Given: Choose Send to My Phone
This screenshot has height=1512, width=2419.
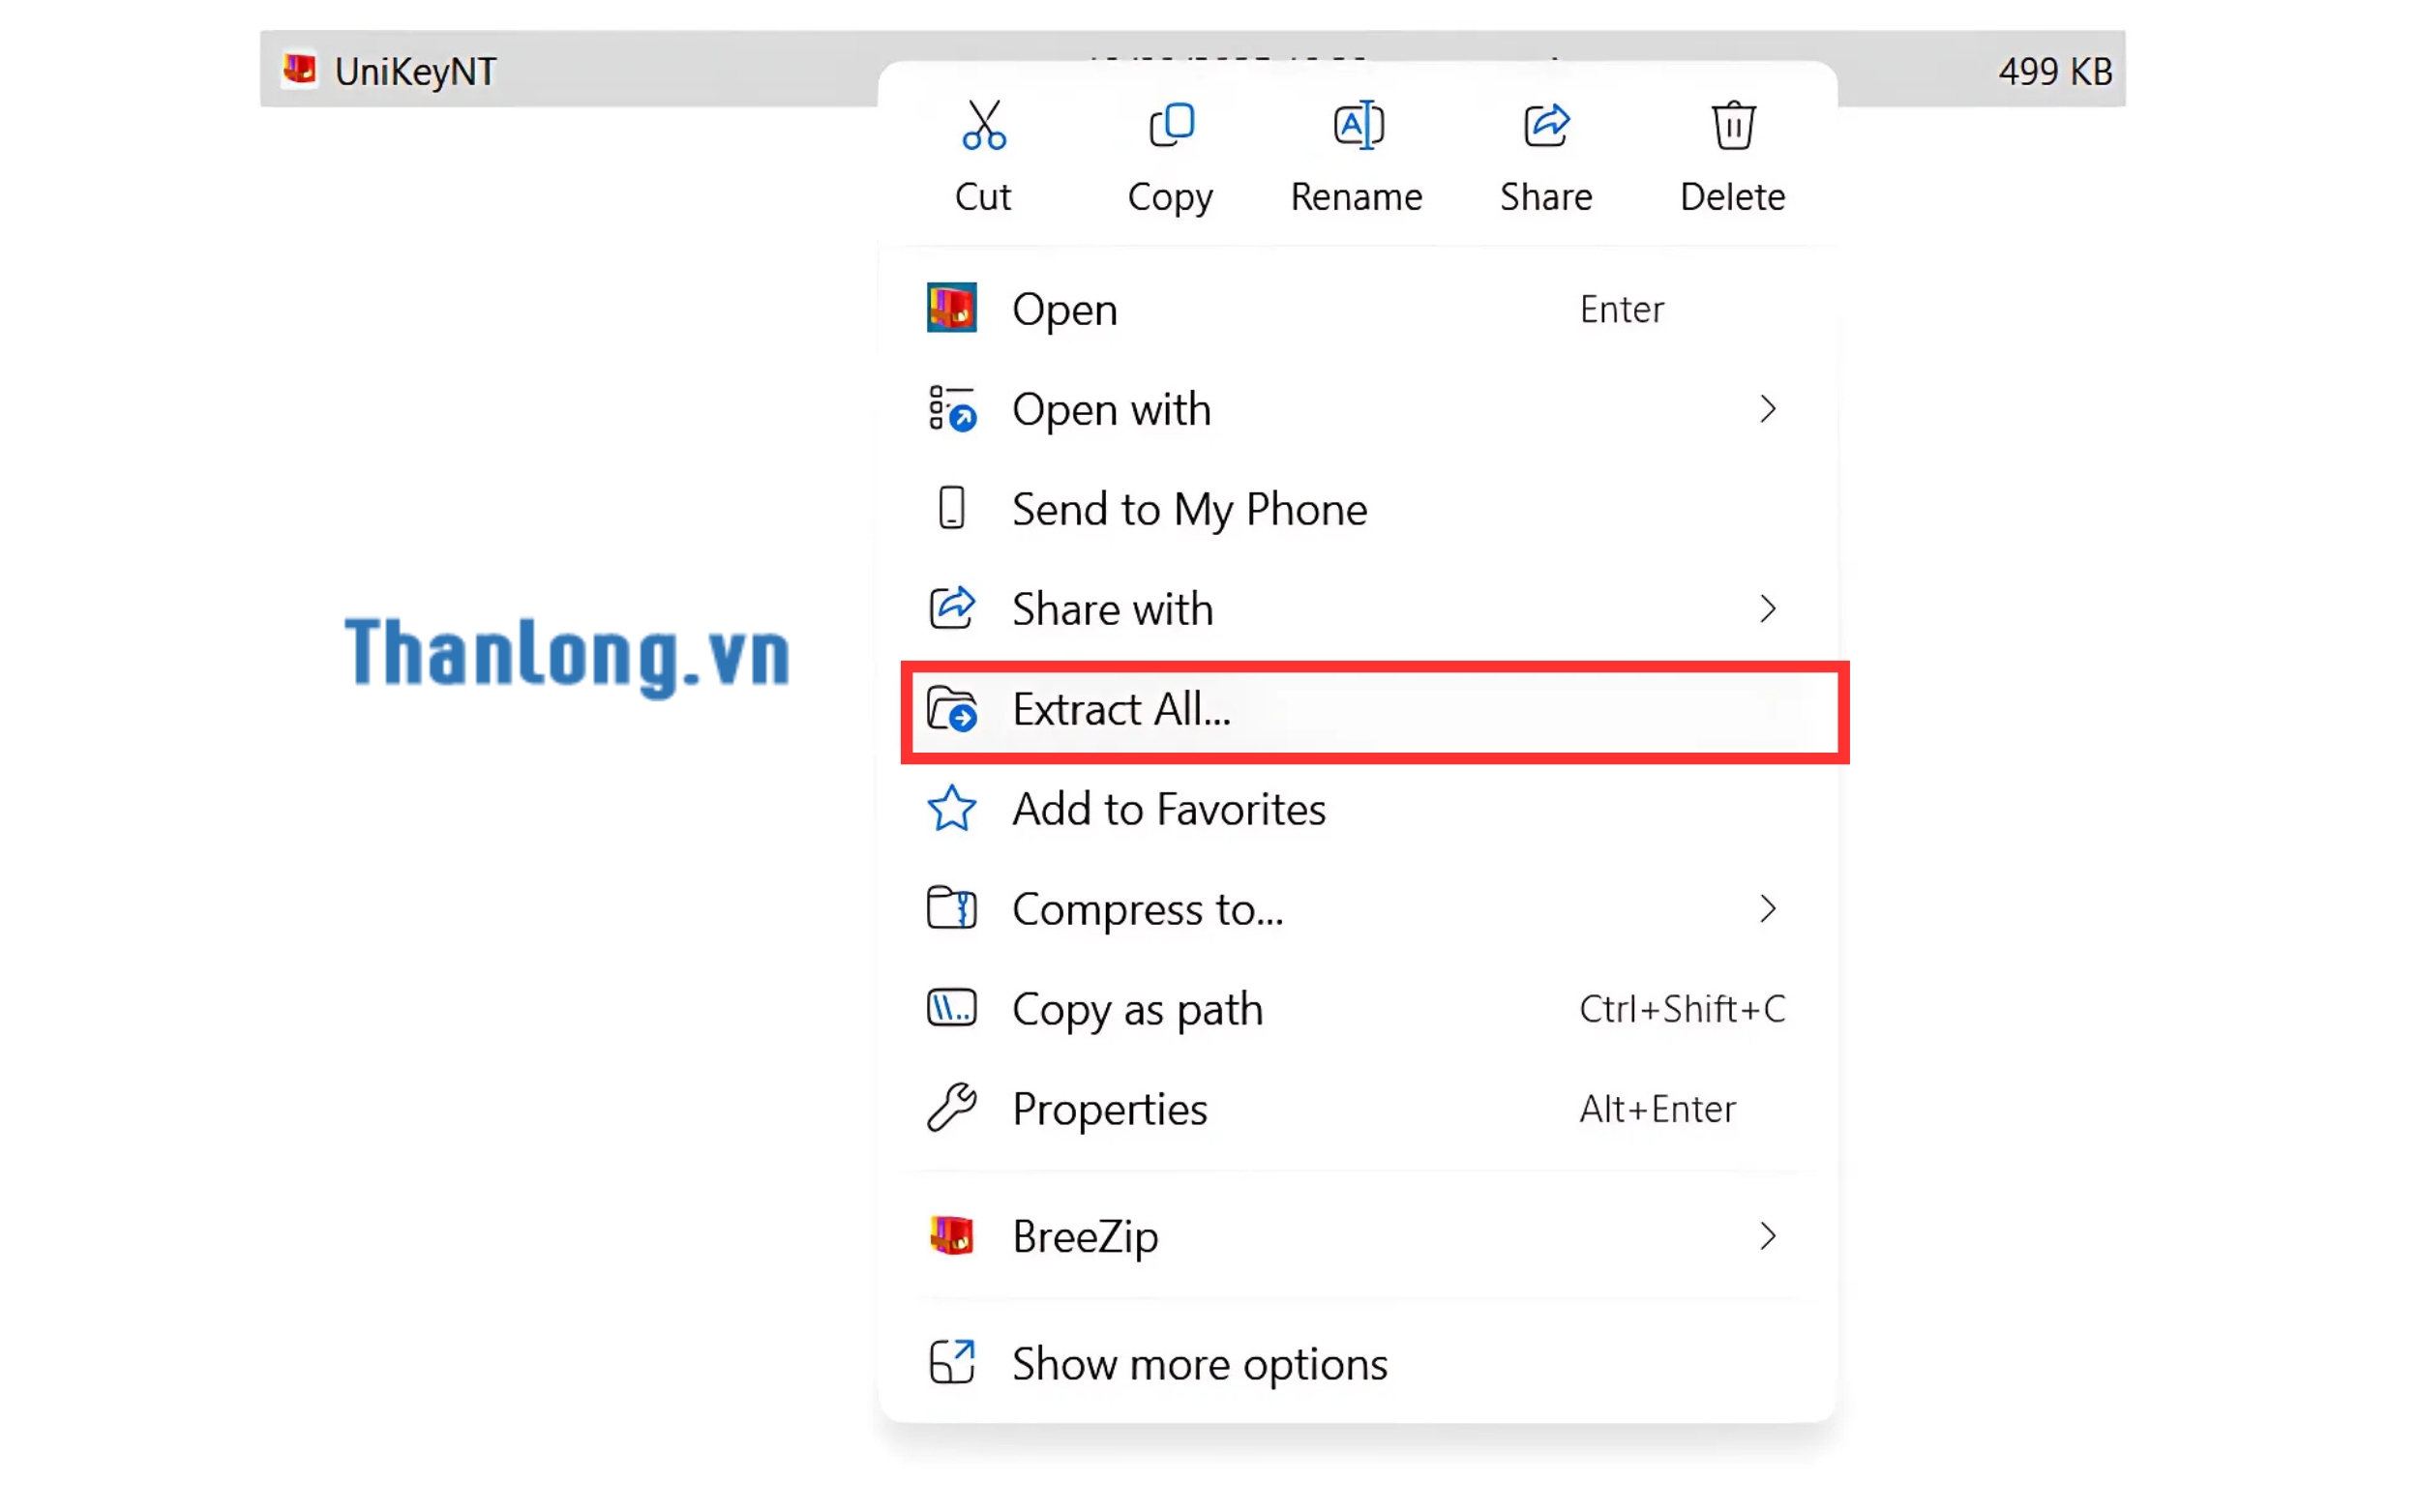Looking at the screenshot, I should pos(1188,509).
